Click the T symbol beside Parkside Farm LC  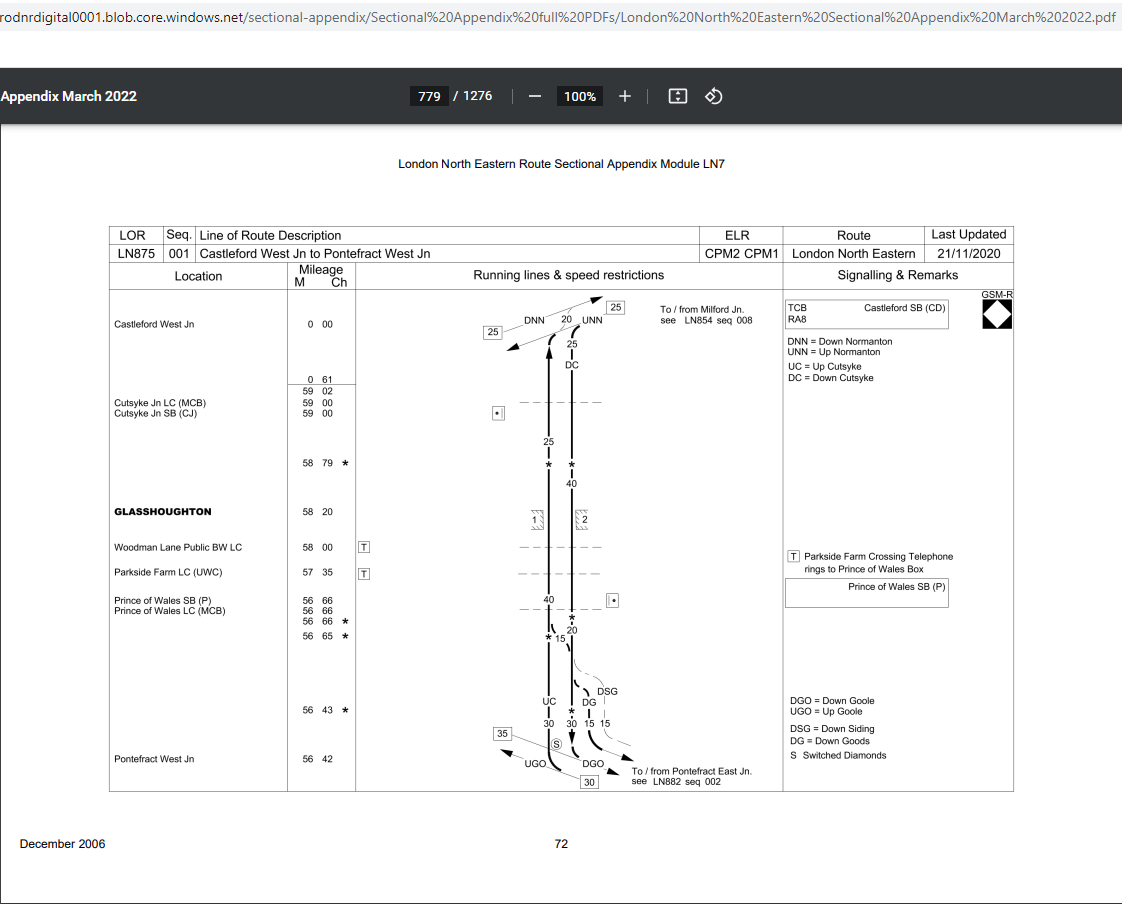[364, 573]
